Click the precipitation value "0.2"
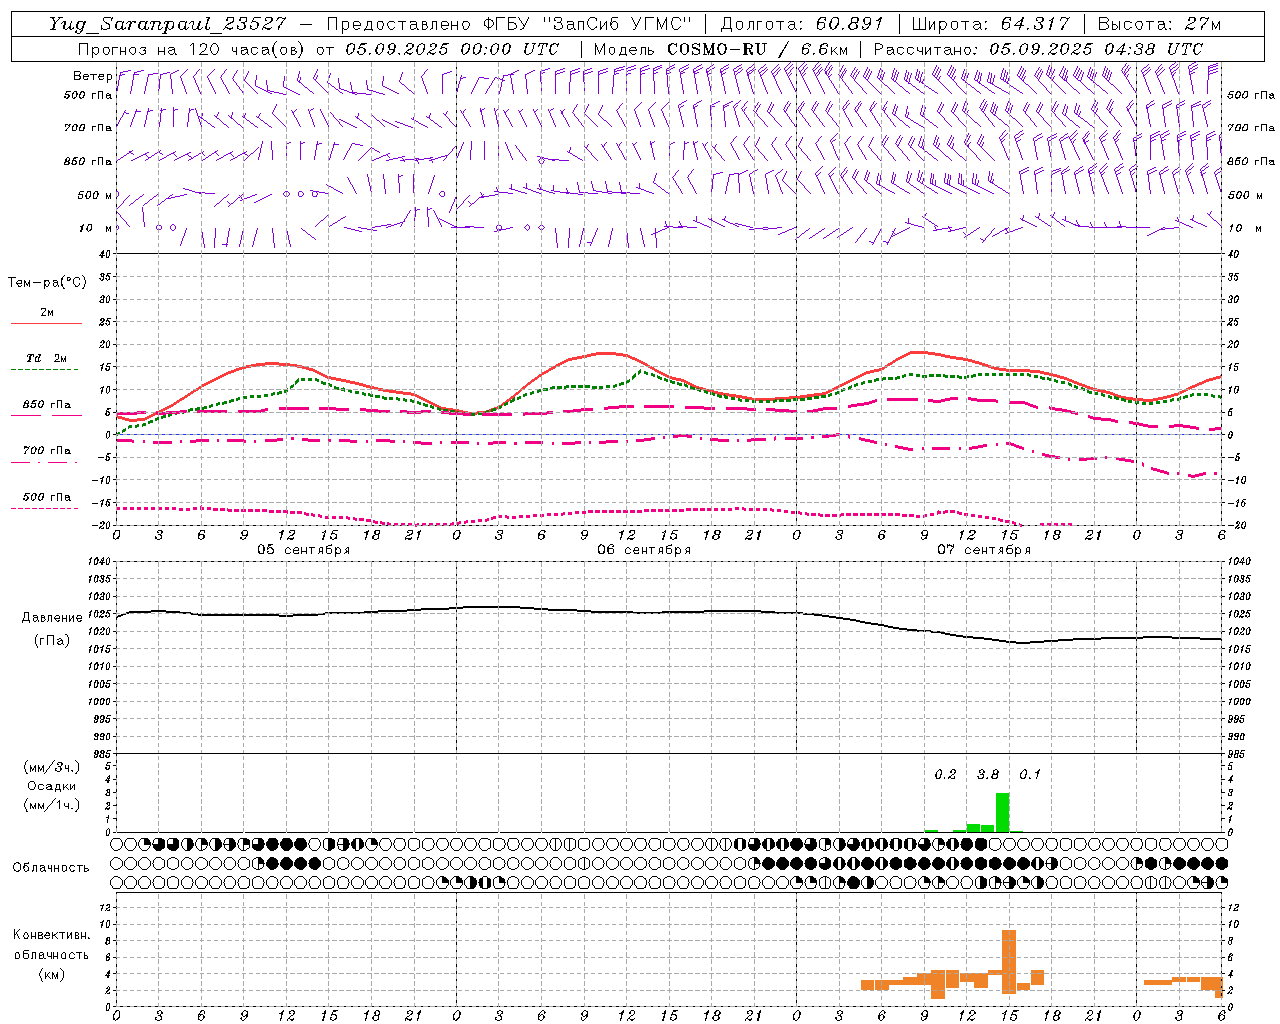Image resolution: width=1280 pixels, height=1024 pixels. [945, 775]
